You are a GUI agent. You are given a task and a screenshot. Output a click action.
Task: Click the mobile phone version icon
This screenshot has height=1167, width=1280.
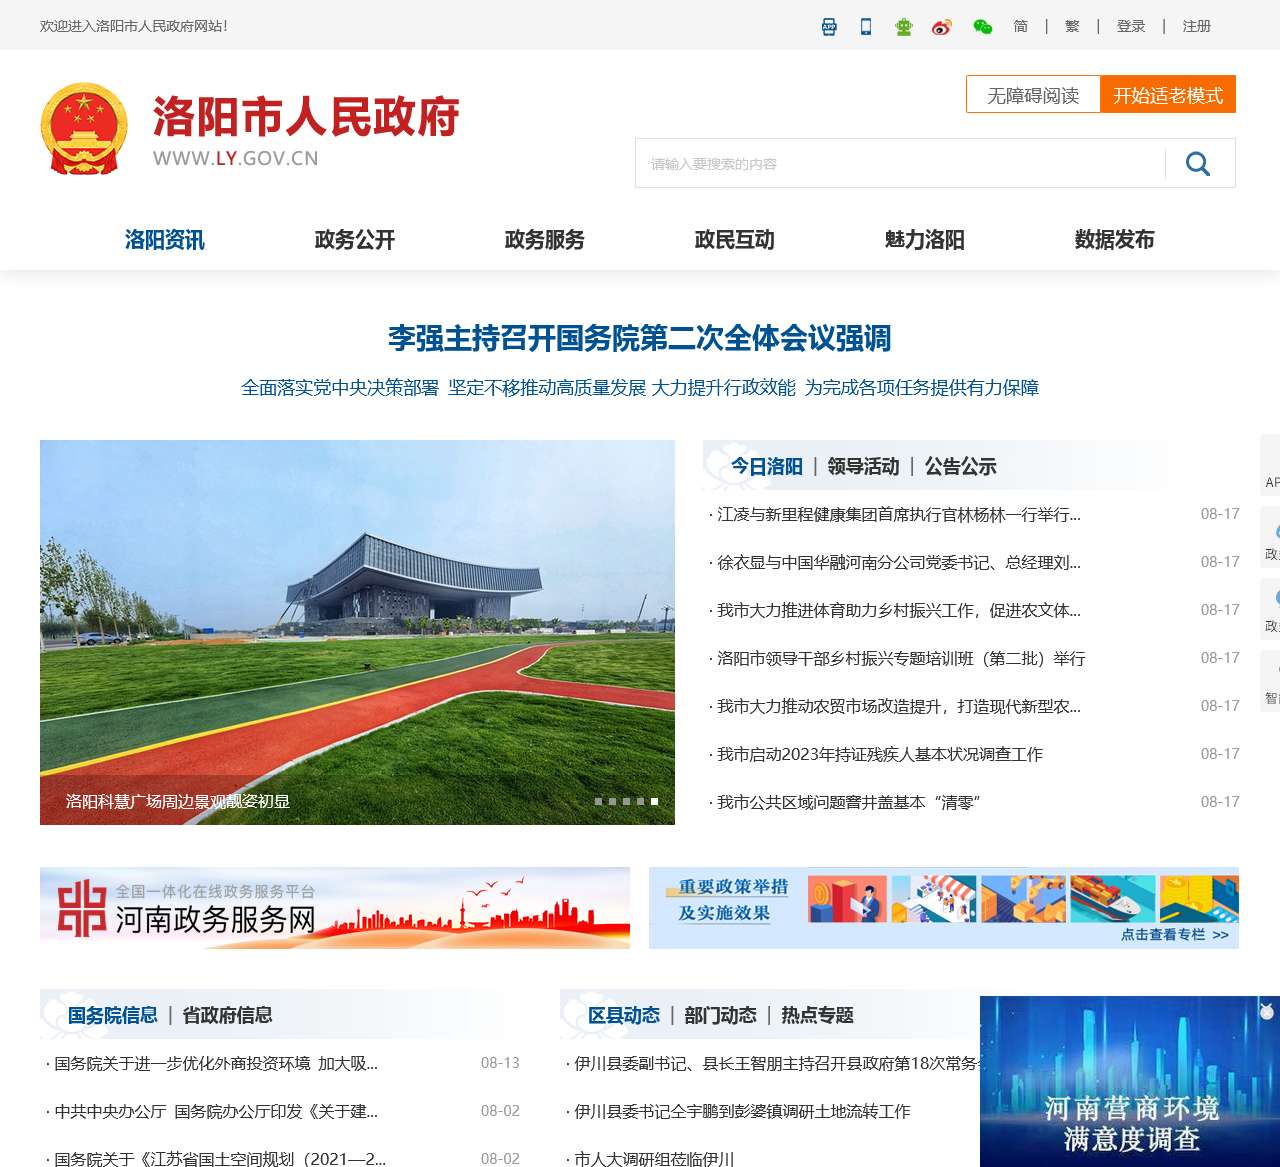[866, 27]
